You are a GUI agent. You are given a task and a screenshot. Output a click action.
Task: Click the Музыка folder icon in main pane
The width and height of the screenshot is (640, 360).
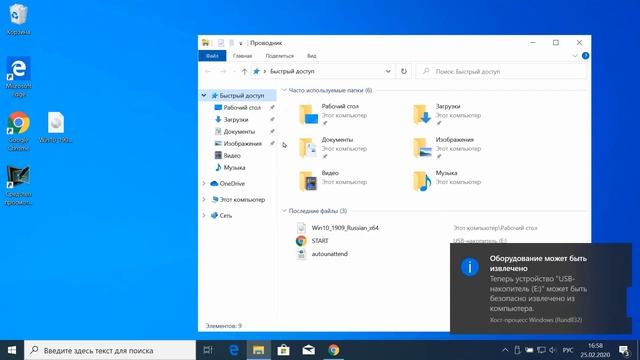coord(422,181)
